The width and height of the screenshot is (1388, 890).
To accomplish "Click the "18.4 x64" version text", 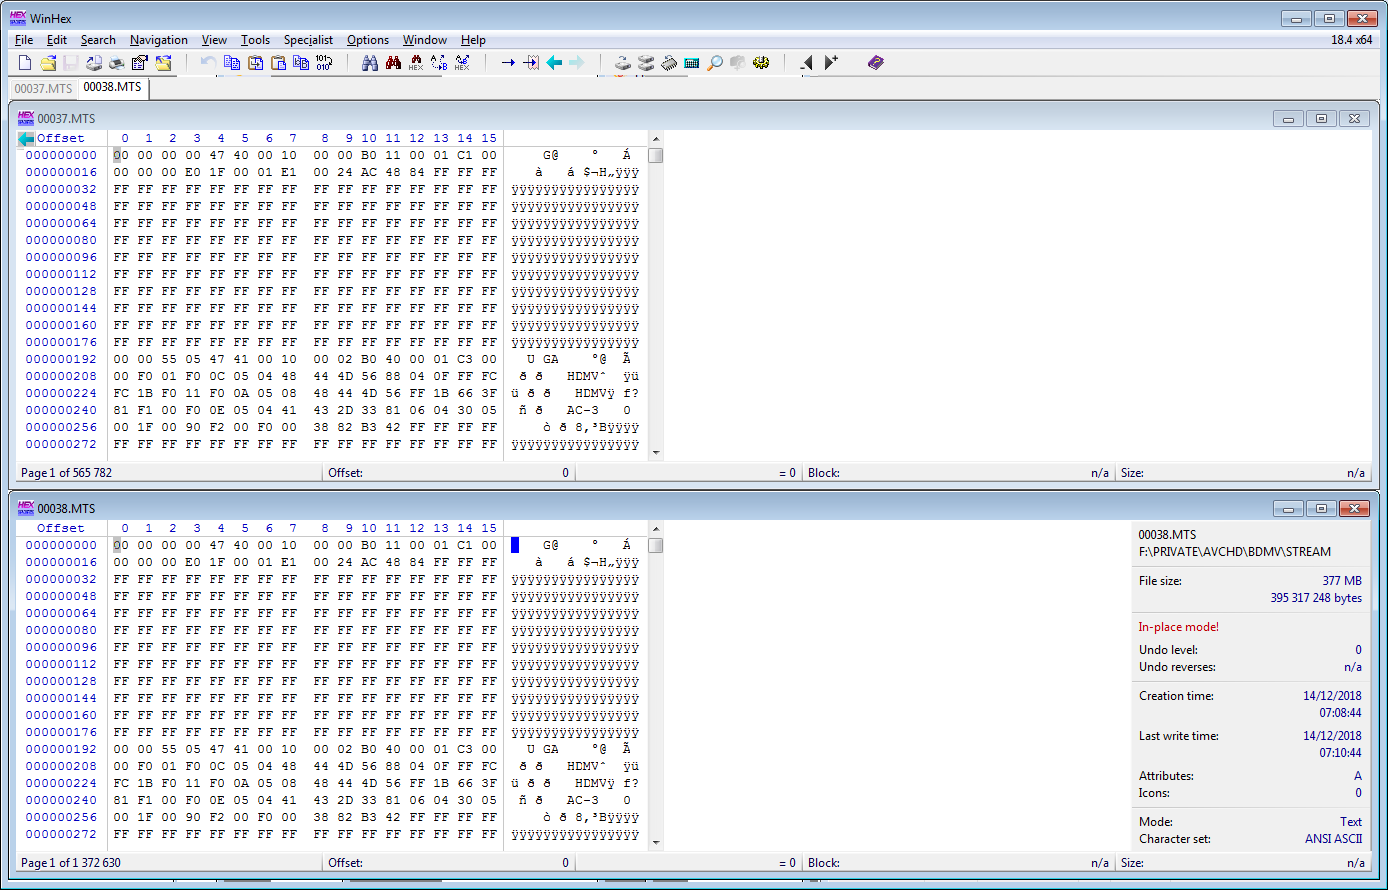I will tap(1352, 40).
